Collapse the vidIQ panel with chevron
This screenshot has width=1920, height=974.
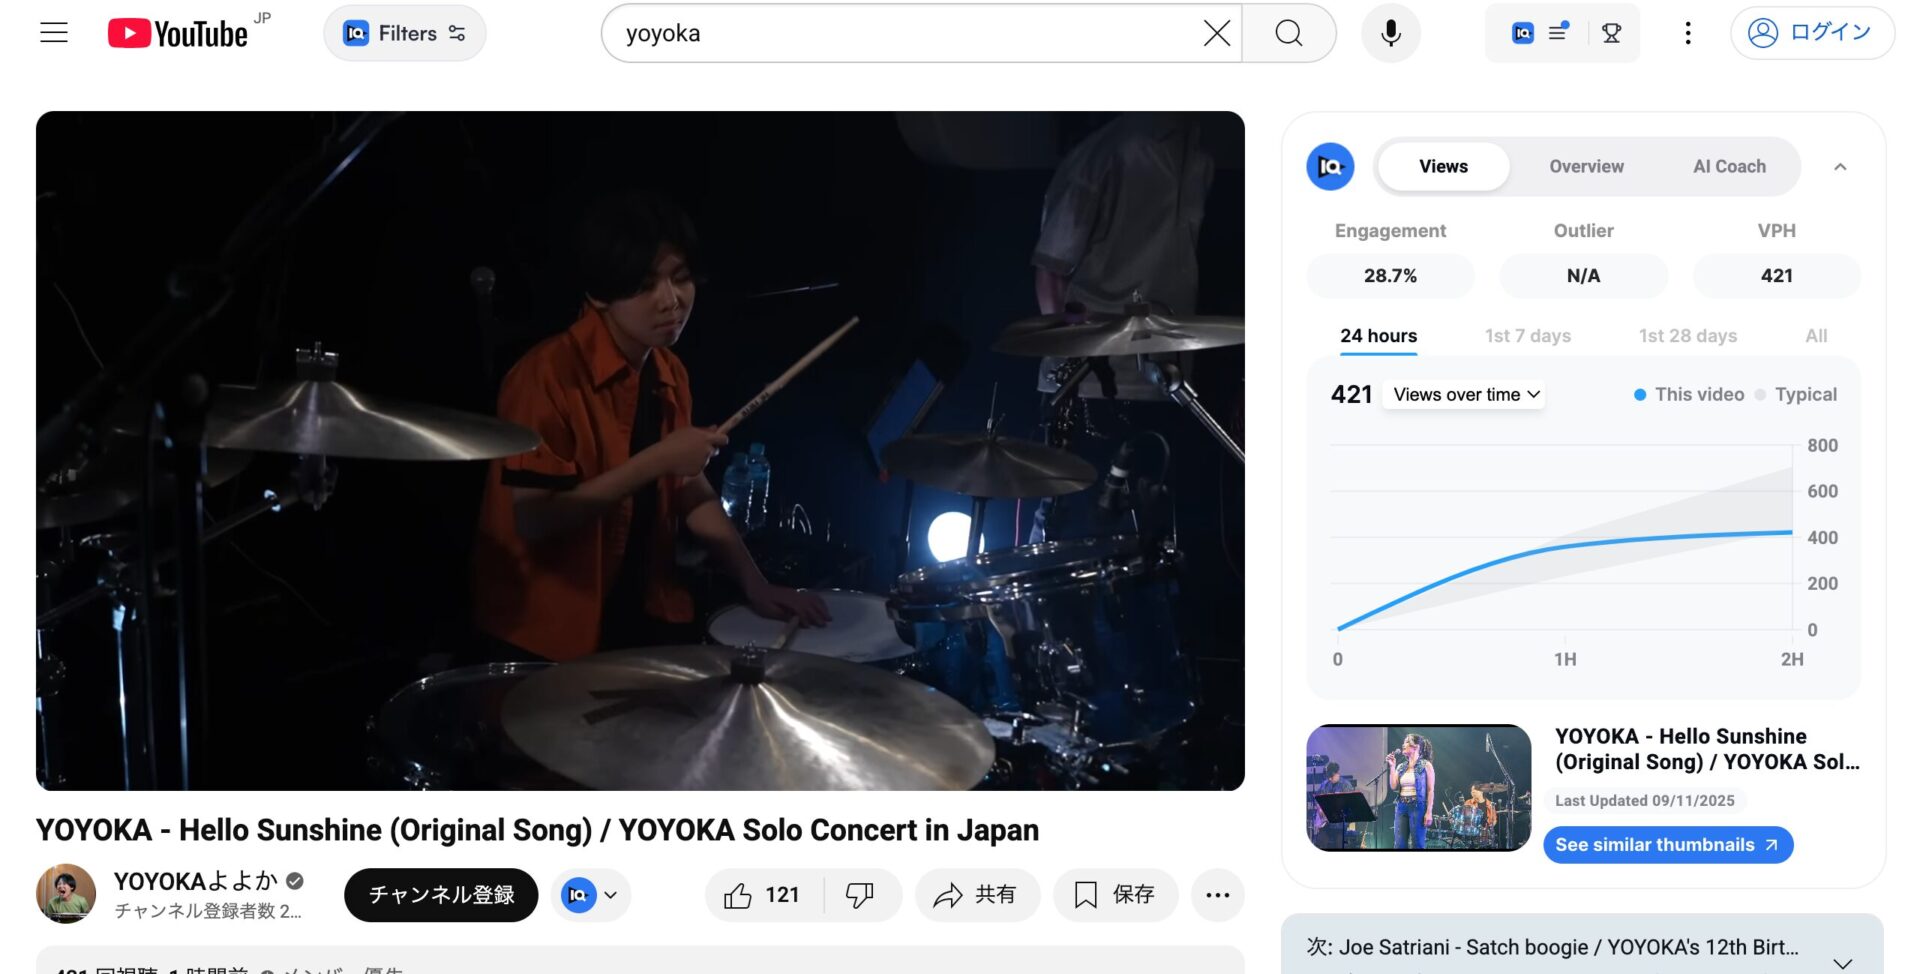[x=1840, y=167]
